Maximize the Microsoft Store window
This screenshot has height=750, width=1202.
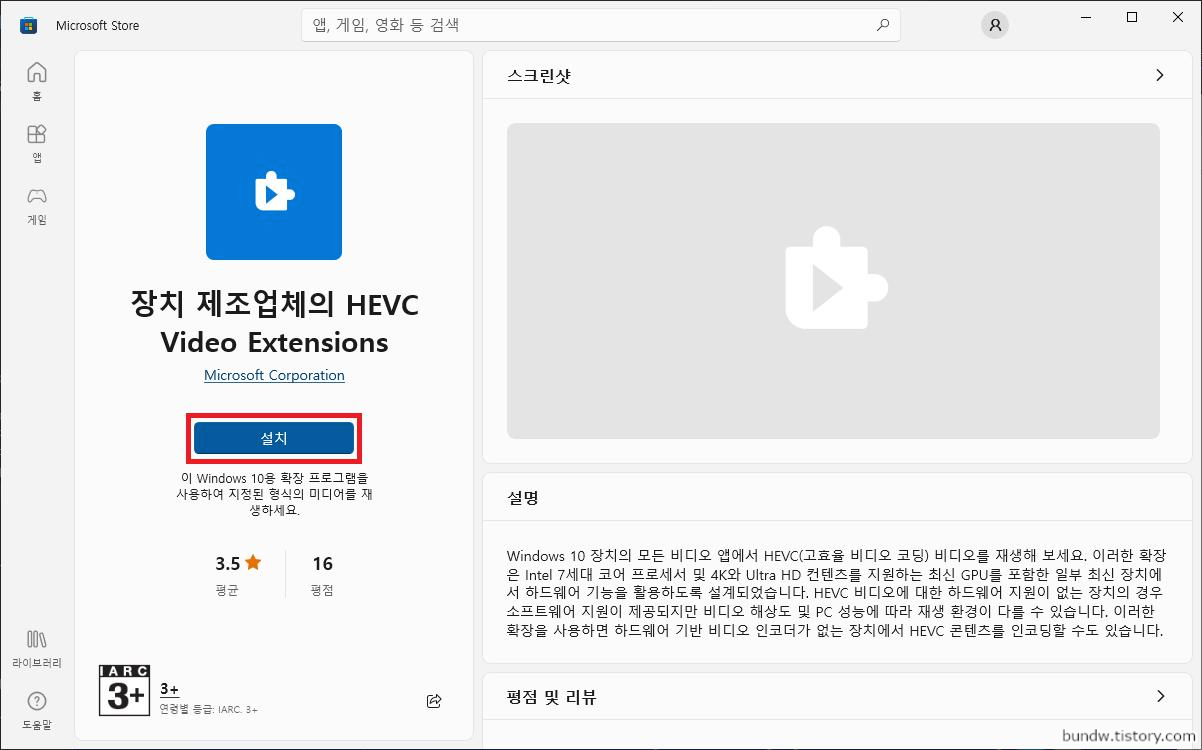[x=1132, y=17]
